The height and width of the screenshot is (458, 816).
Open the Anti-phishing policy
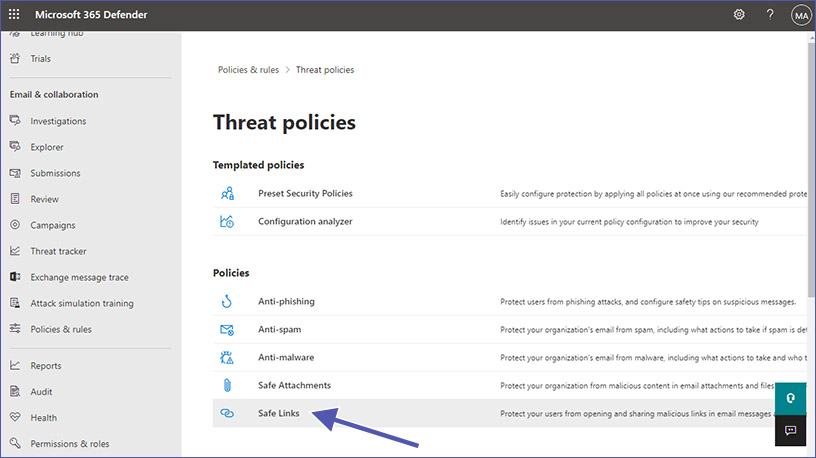click(286, 302)
